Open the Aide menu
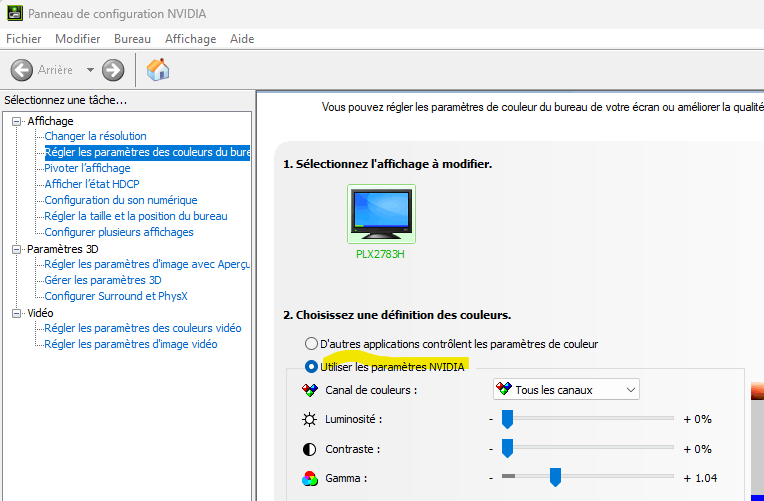This screenshot has width=764, height=501. click(x=242, y=39)
